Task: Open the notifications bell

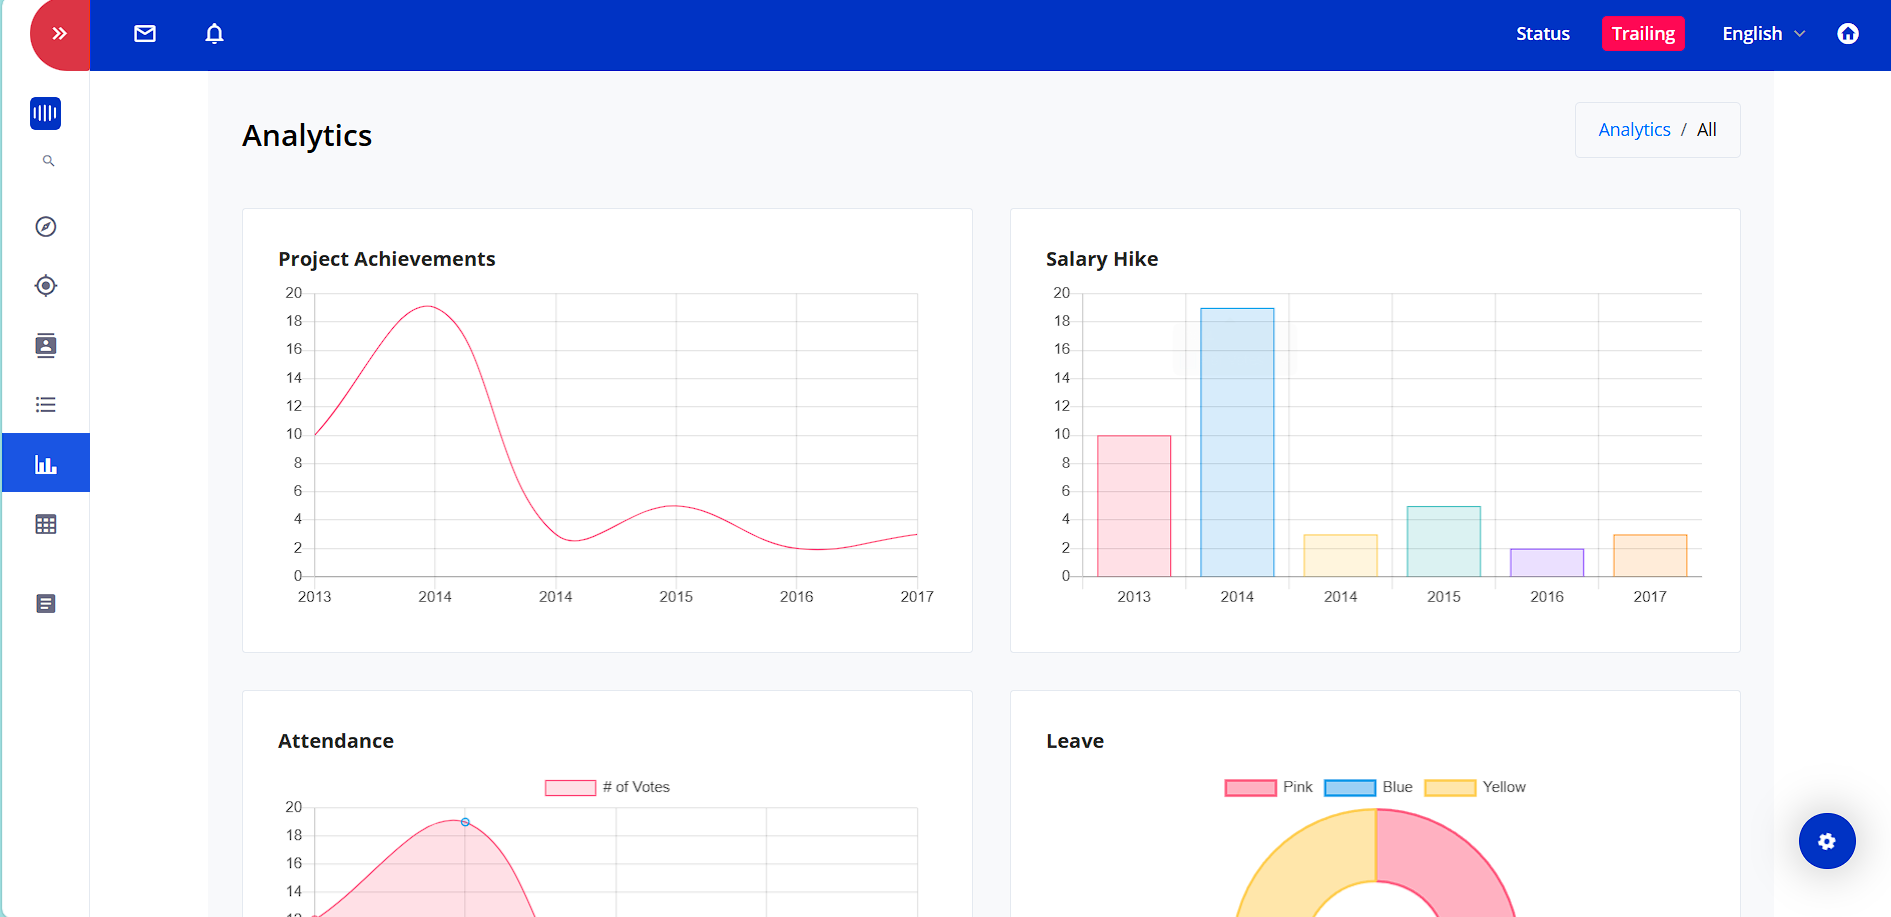Action: point(214,34)
